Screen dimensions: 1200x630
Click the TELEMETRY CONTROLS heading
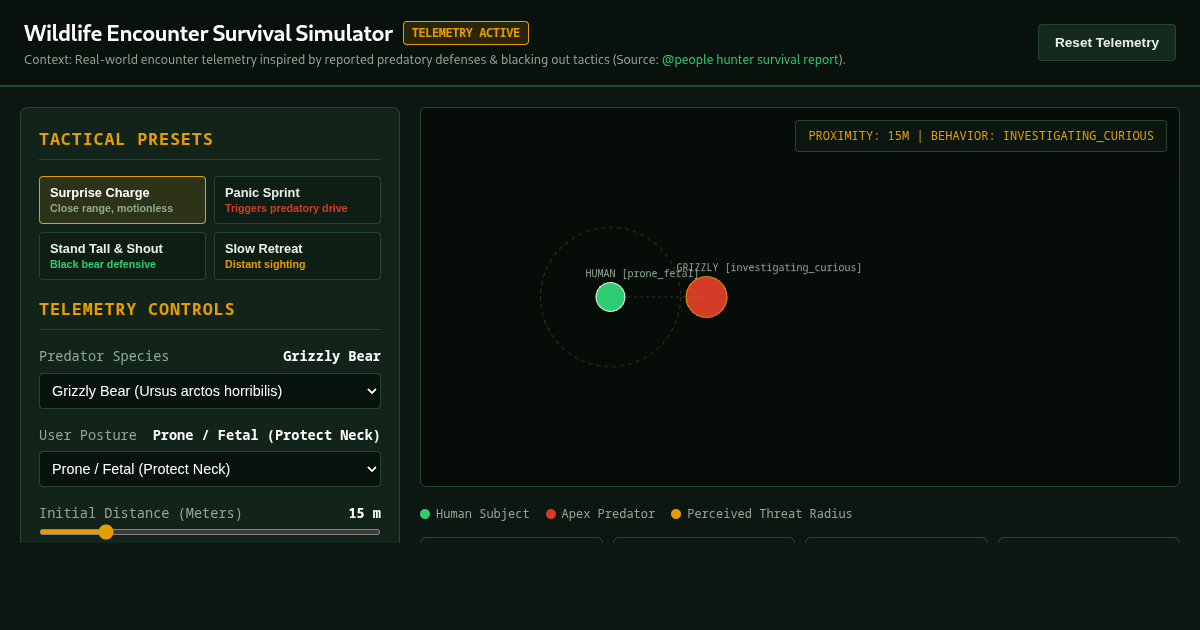click(x=137, y=309)
